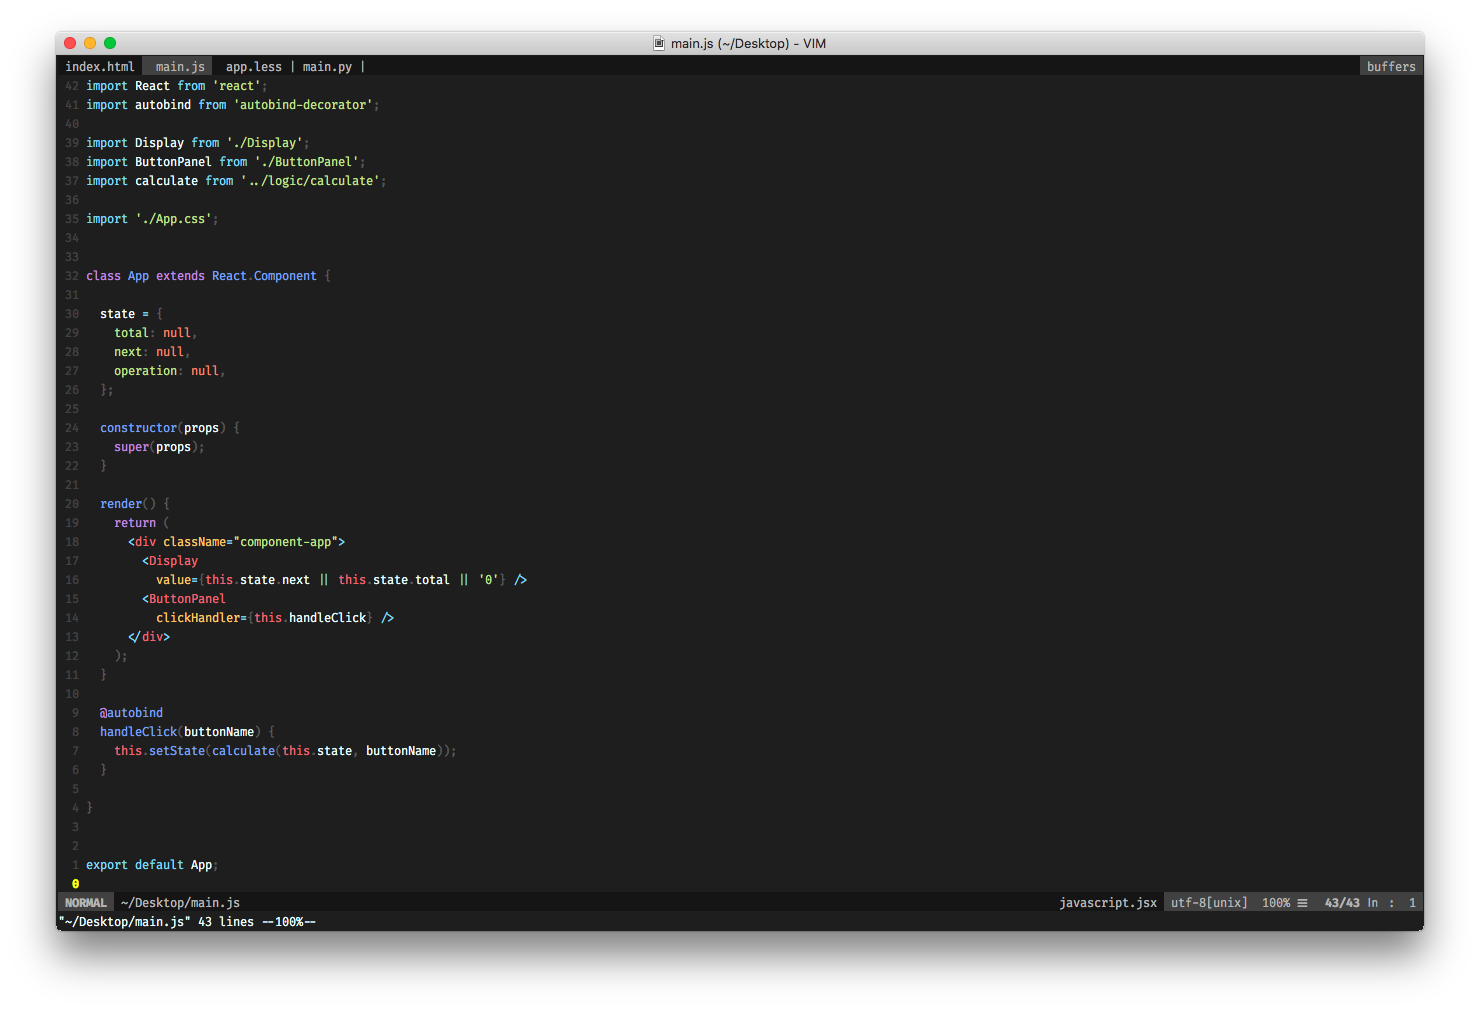Click the NORMAL mode indicator

[86, 903]
